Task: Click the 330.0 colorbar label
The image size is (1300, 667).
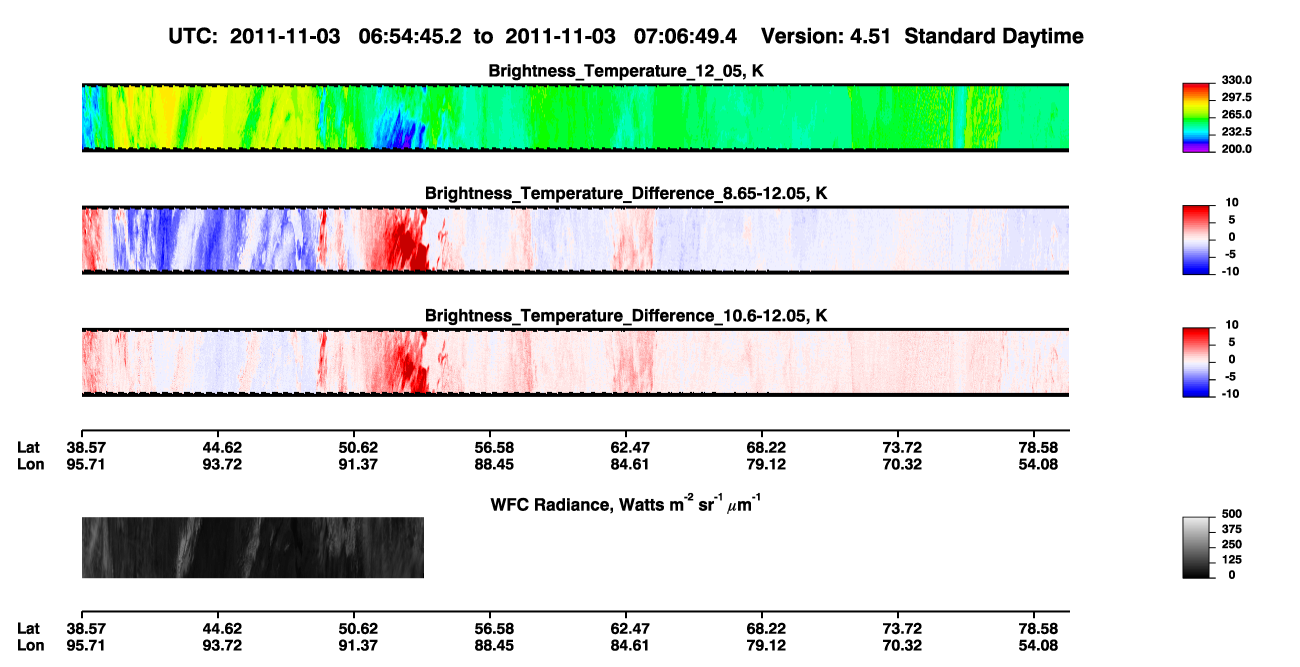Action: click(1238, 80)
